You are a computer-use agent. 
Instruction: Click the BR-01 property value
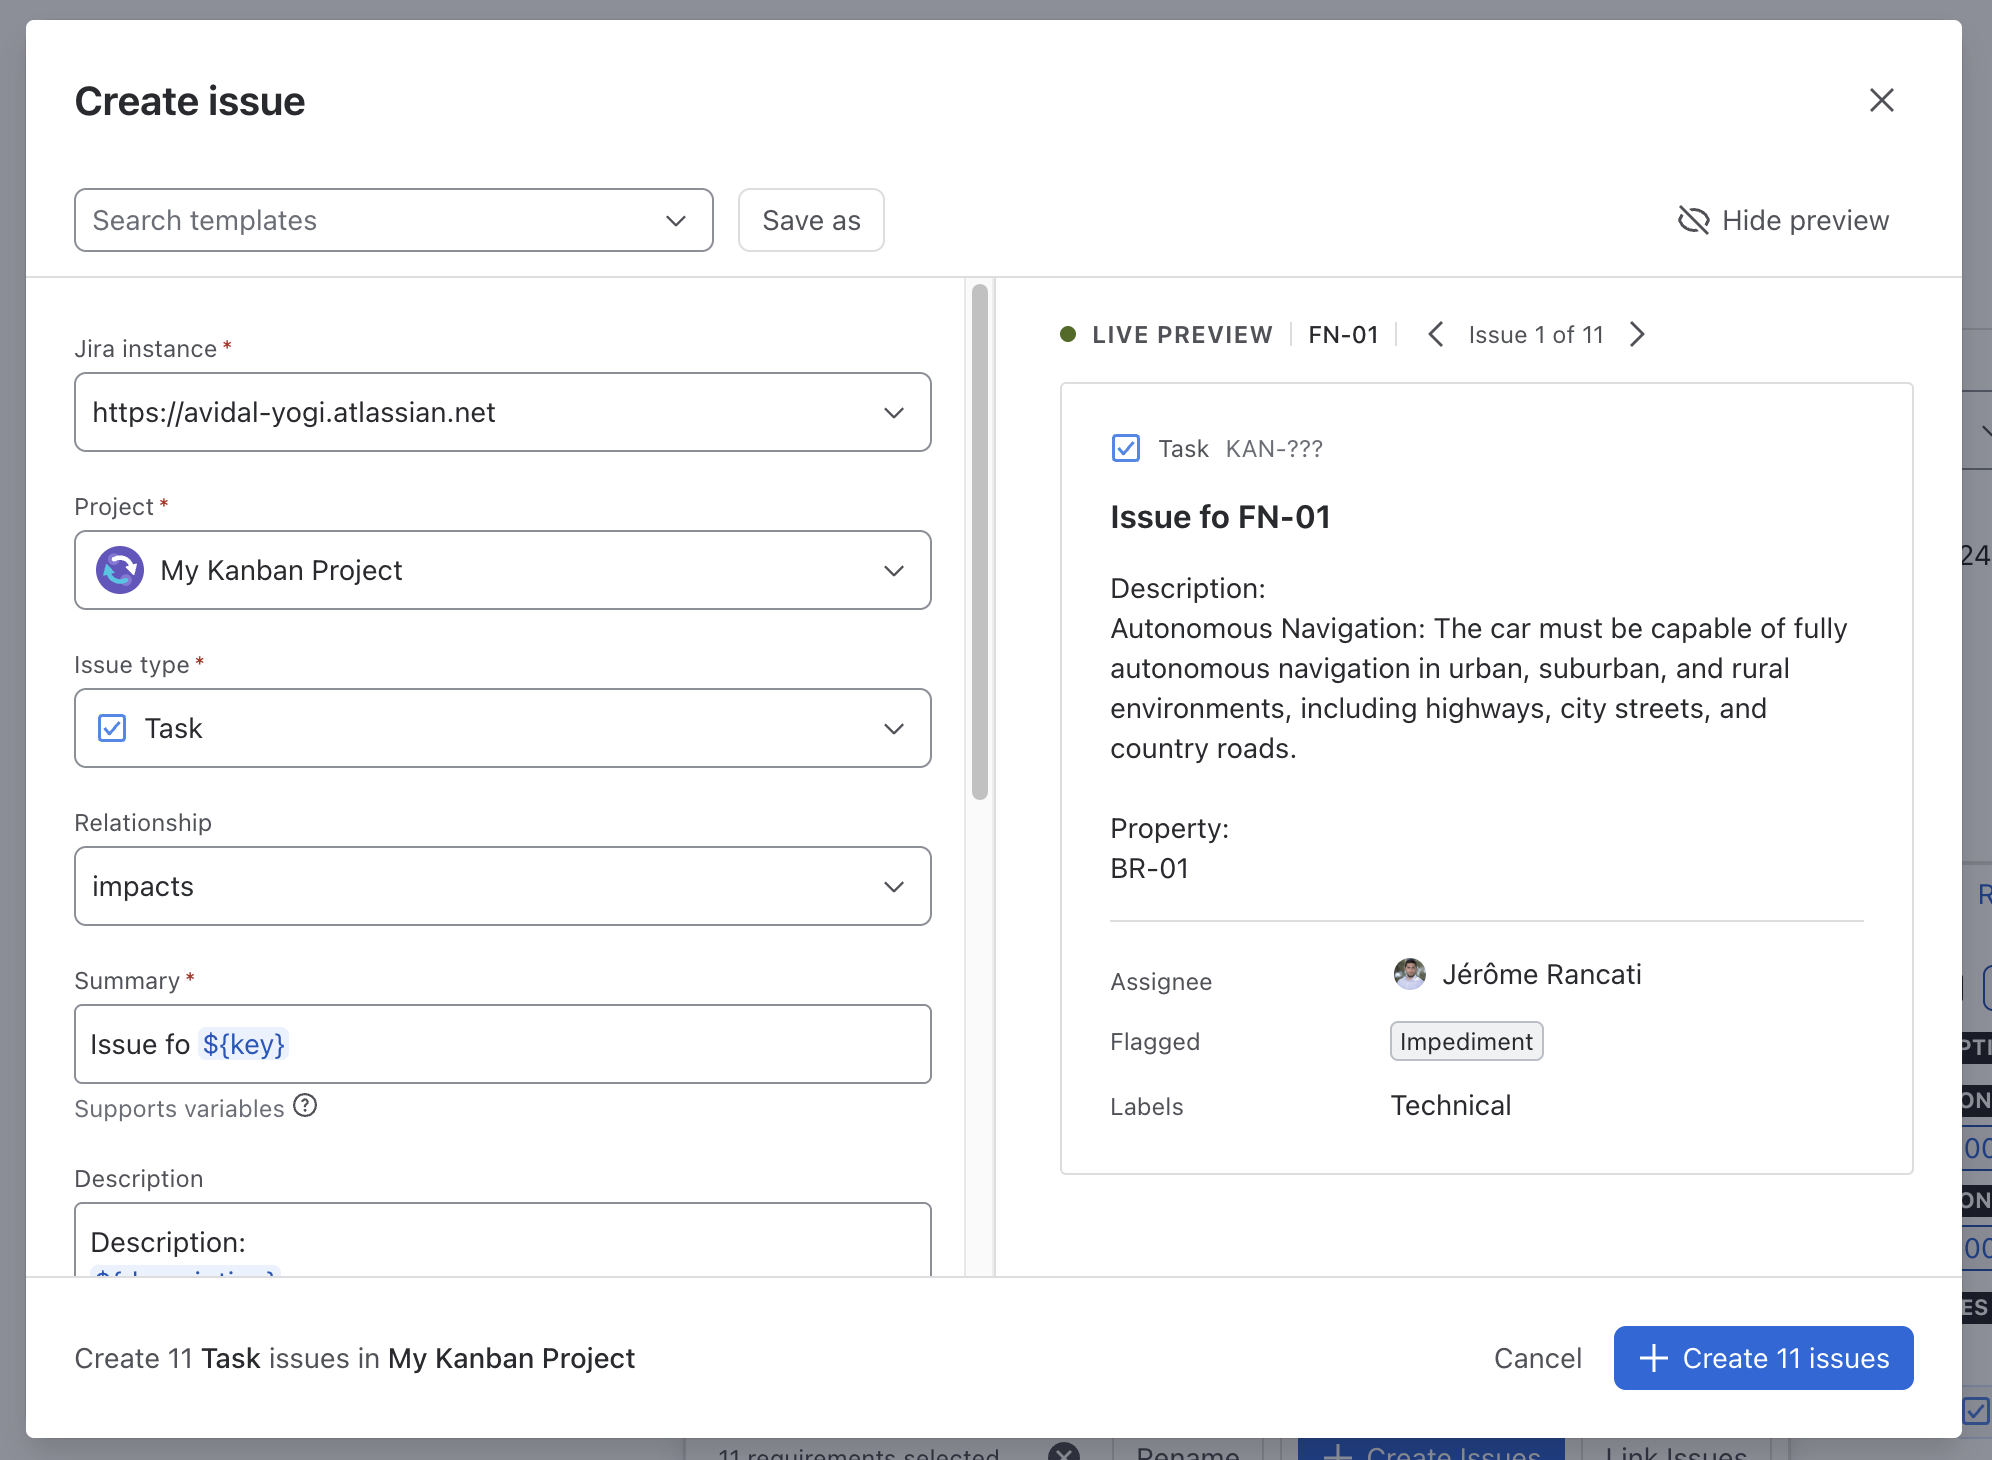pyautogui.click(x=1149, y=868)
